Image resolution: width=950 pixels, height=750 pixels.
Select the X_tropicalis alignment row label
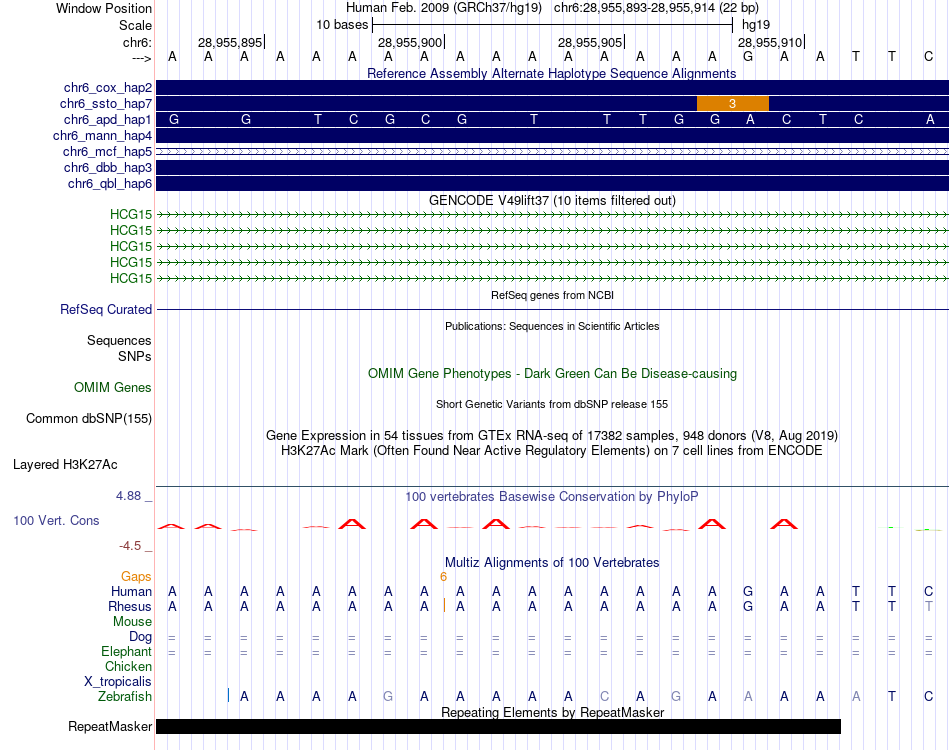(x=118, y=682)
